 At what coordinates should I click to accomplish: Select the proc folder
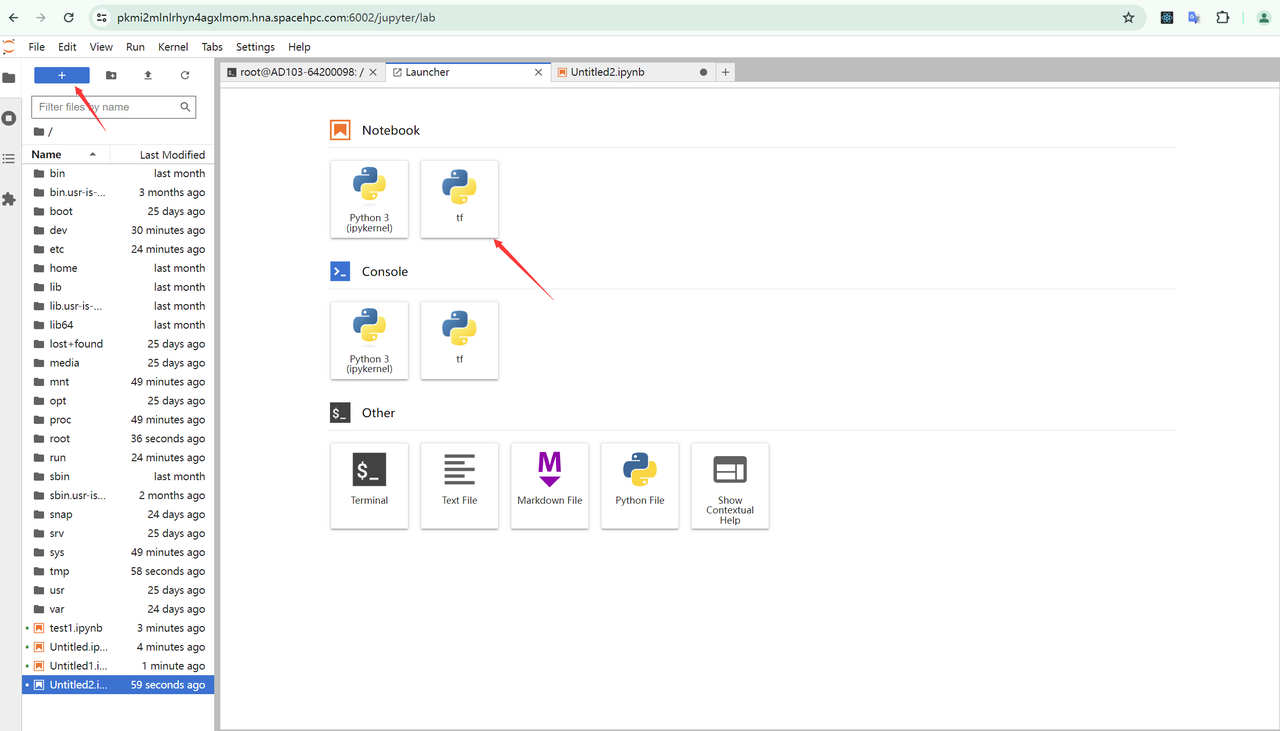[x=118, y=420]
